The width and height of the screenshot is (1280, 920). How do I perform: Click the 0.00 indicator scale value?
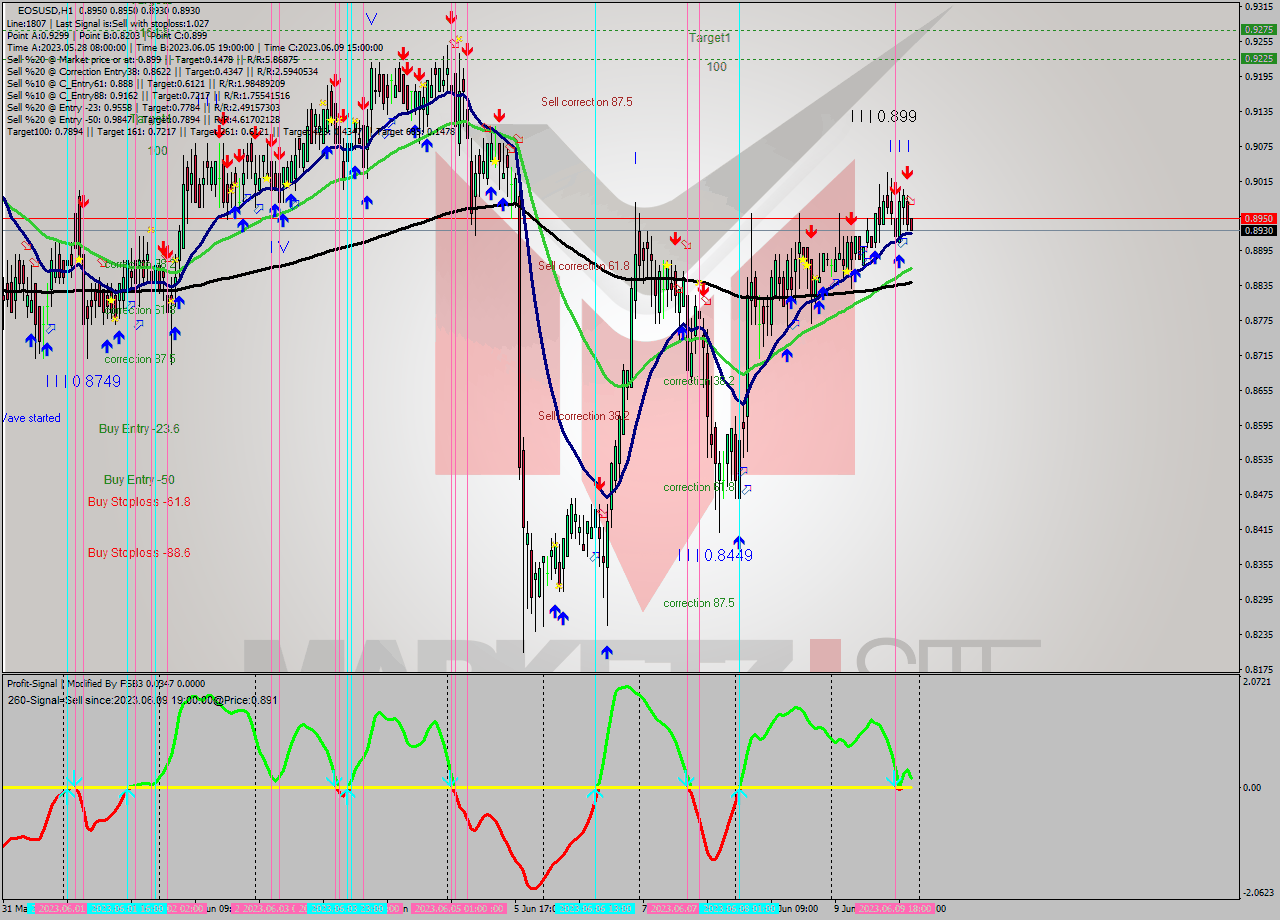click(1252, 787)
